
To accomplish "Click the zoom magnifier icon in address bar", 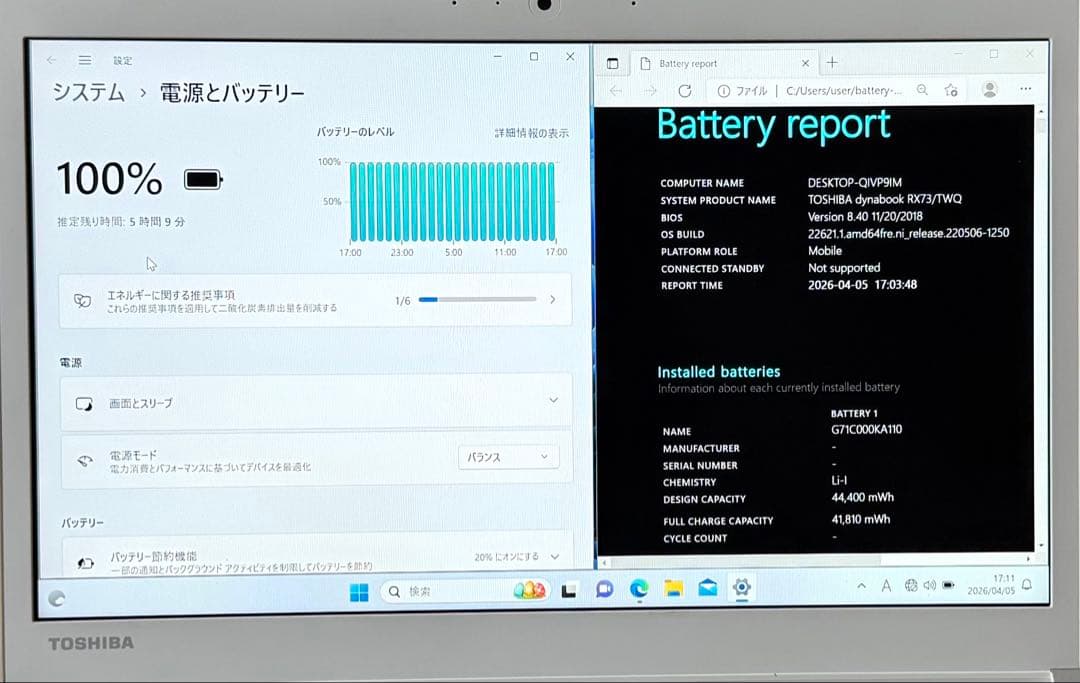I will [922, 90].
